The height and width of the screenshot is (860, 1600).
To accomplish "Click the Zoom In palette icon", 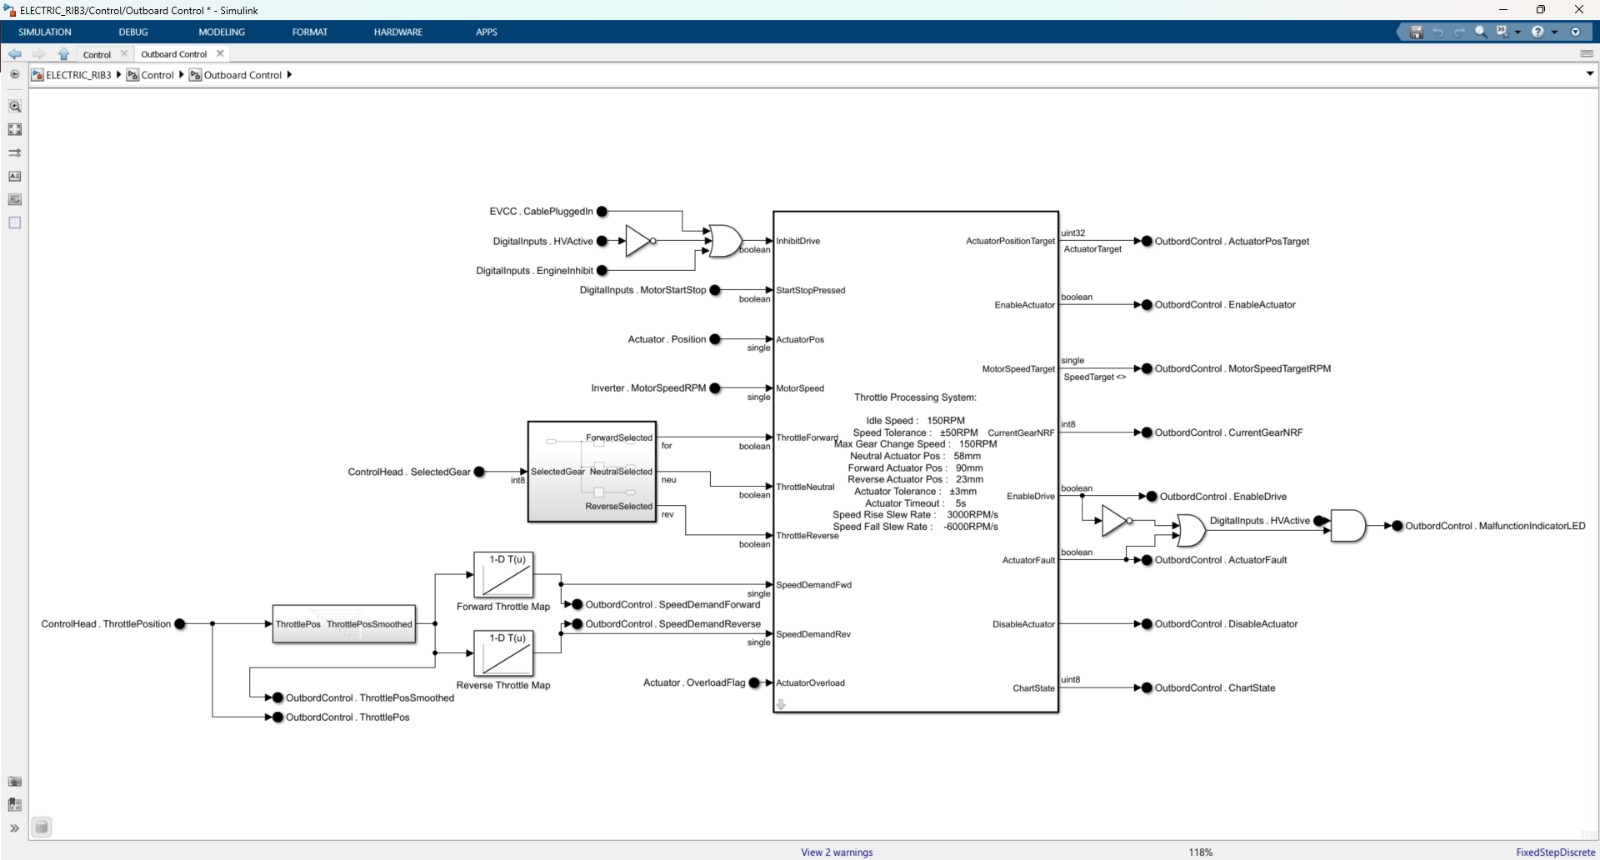I will 15,106.
